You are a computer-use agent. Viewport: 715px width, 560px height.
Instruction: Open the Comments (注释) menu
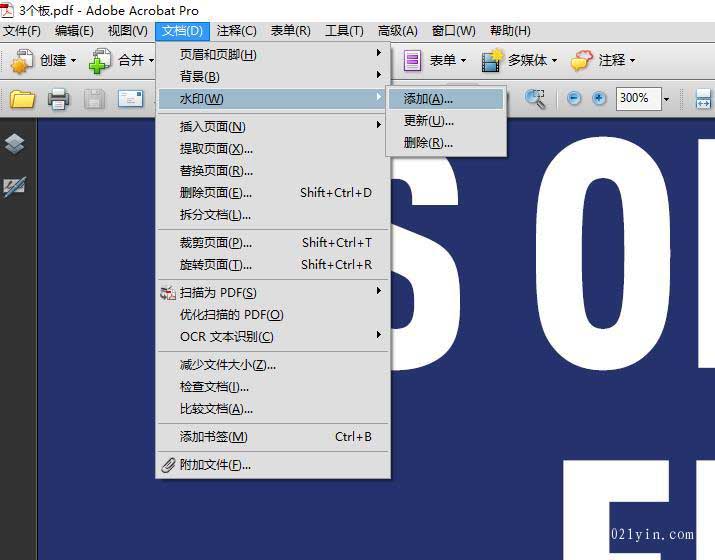pyautogui.click(x=237, y=31)
